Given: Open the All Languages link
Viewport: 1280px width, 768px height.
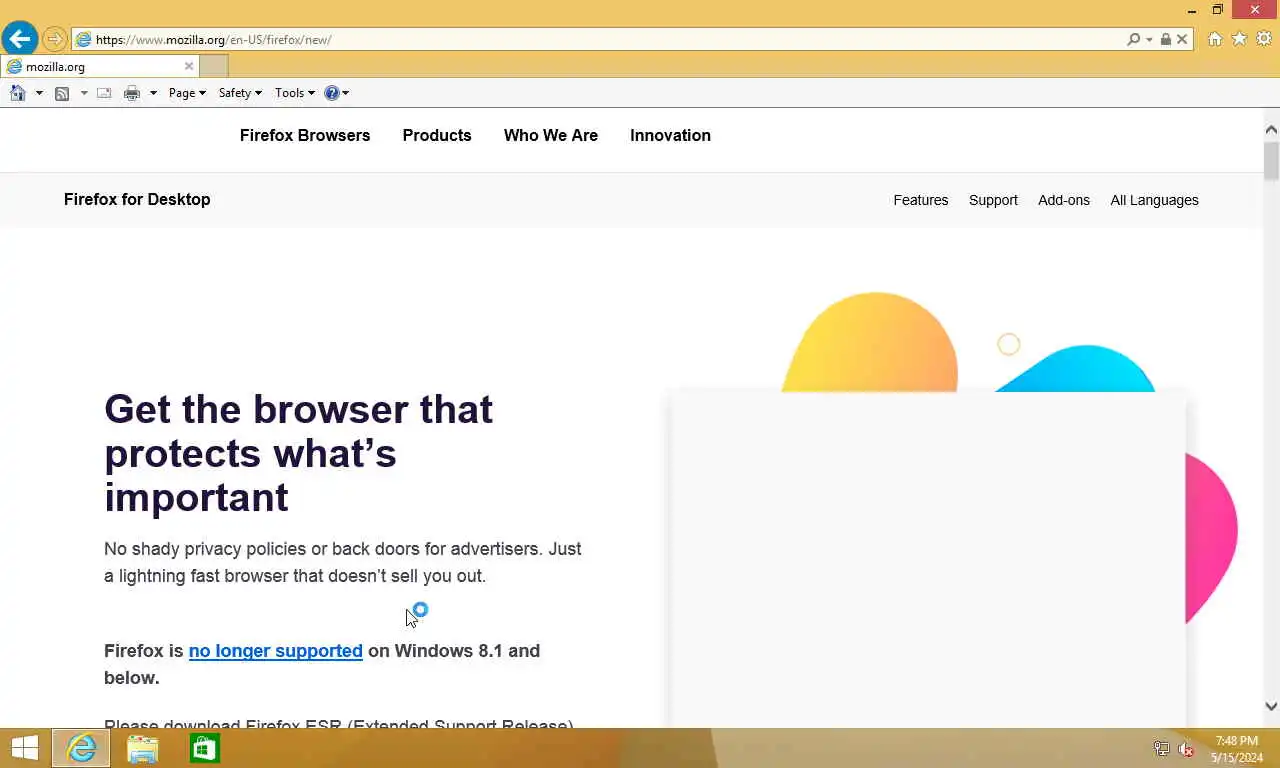Looking at the screenshot, I should pos(1154,200).
